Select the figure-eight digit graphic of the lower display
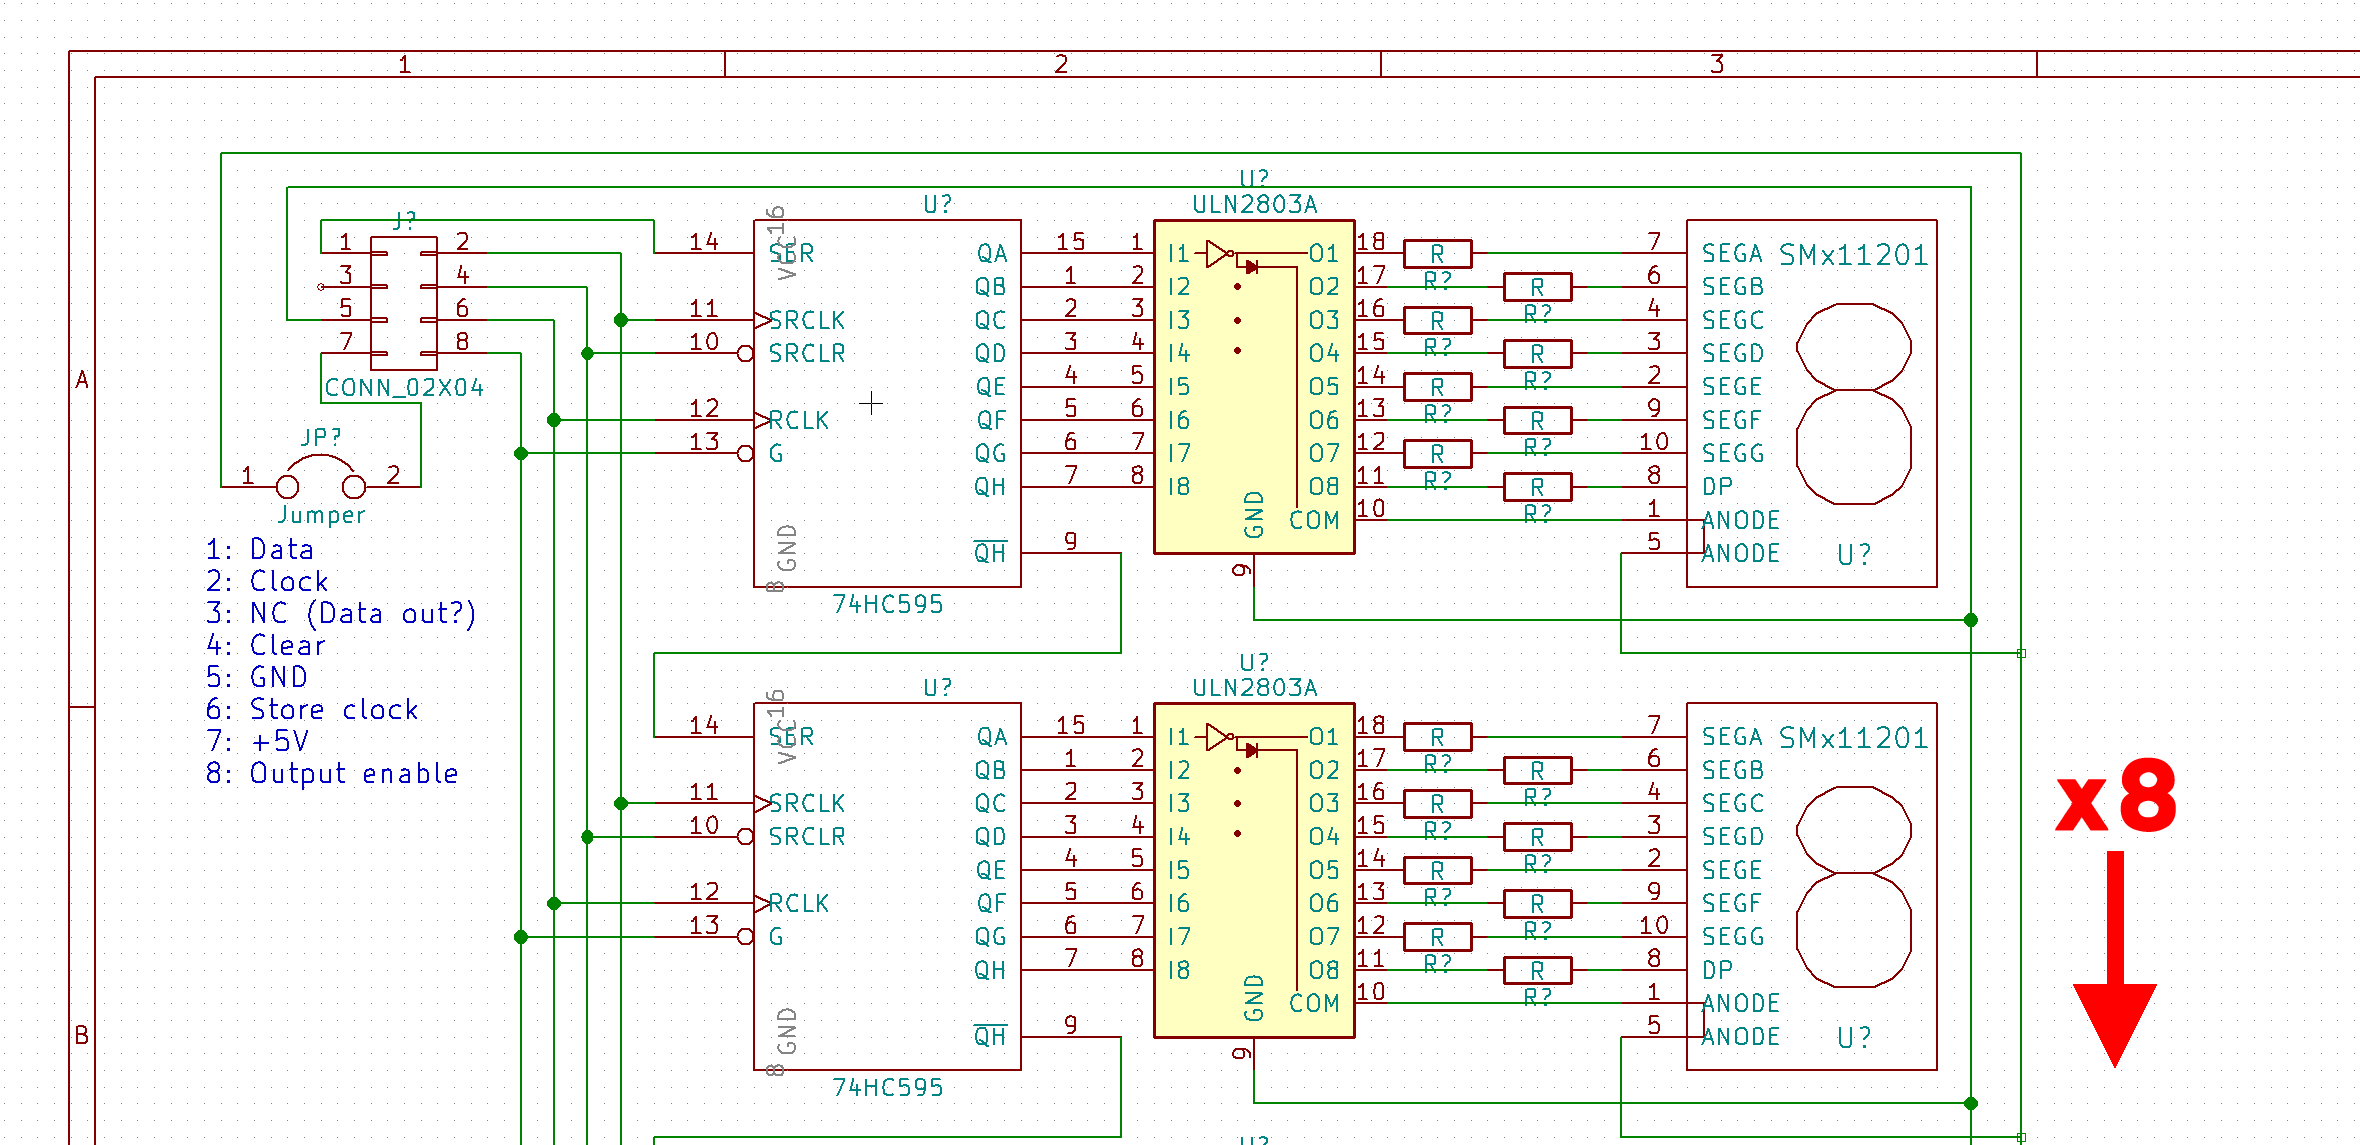 point(1854,887)
